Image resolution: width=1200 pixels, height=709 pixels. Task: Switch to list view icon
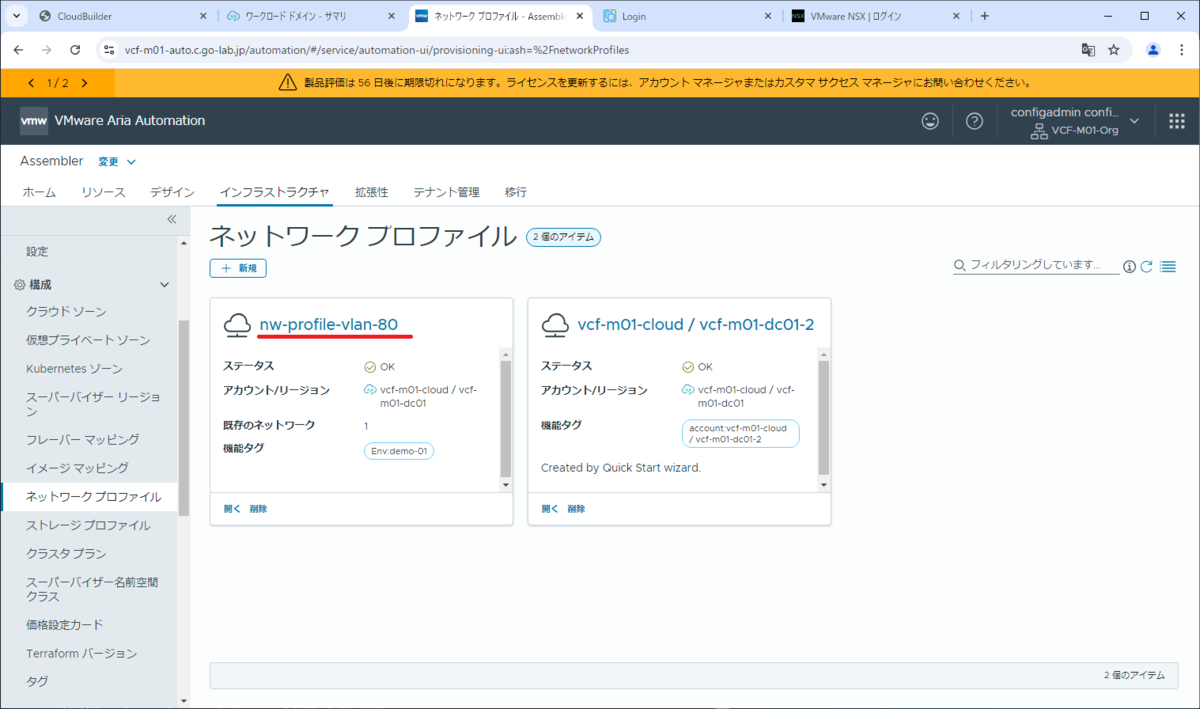(x=1167, y=266)
